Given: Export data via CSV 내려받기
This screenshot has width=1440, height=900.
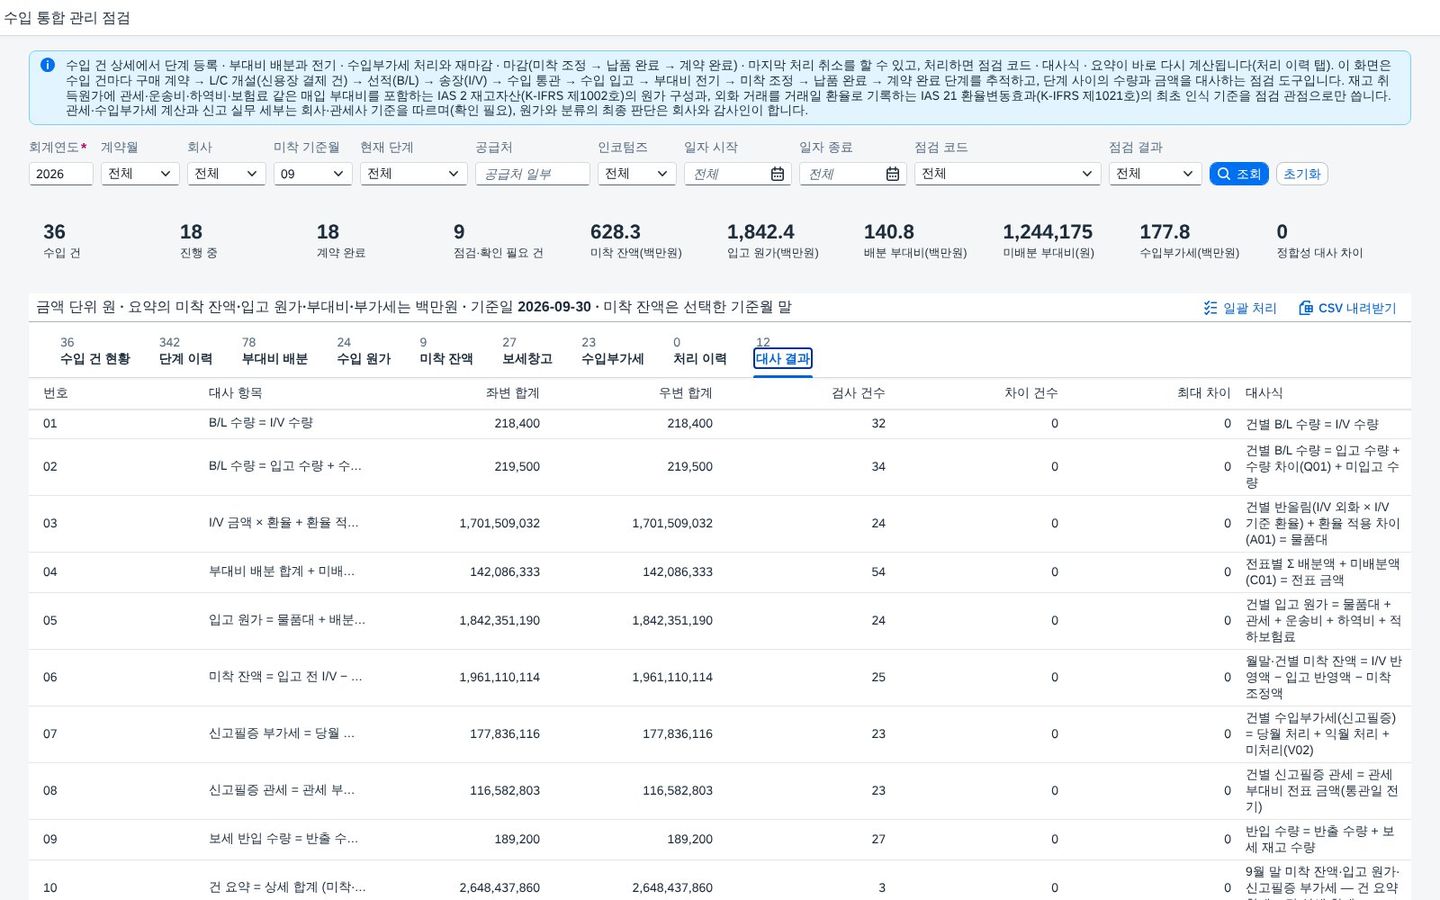Looking at the screenshot, I should (1347, 308).
